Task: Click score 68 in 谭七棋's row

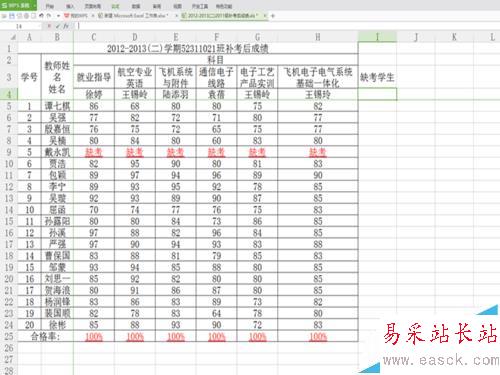Action: click(135, 106)
